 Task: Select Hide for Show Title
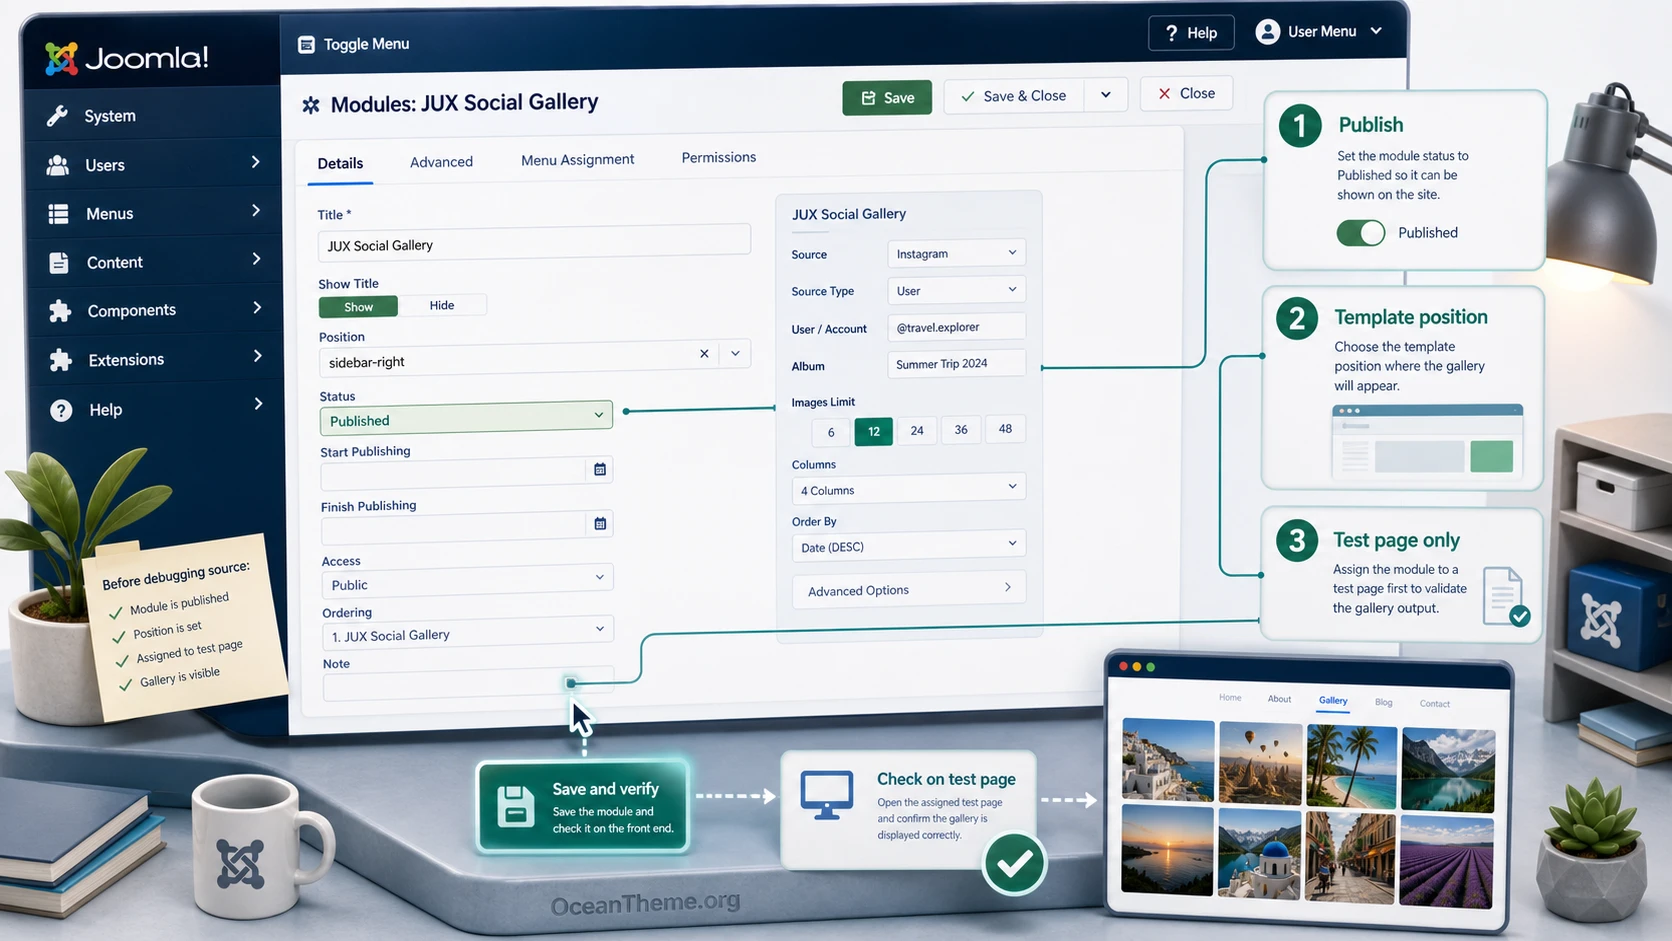click(x=442, y=305)
